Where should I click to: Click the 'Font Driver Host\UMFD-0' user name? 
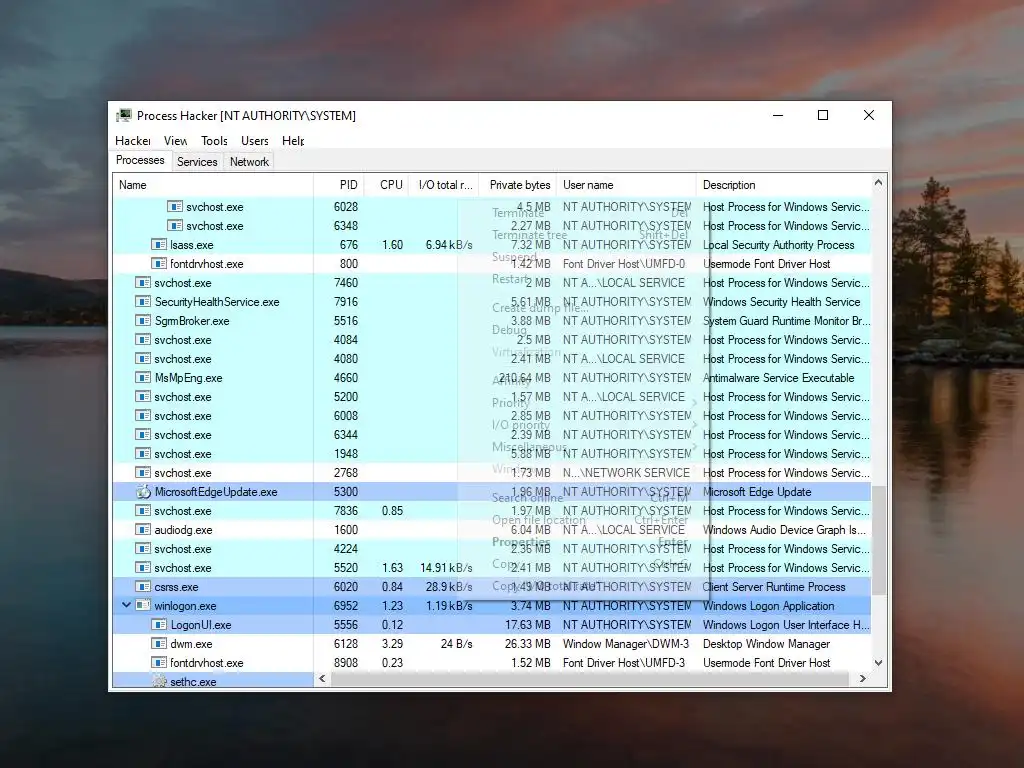click(x=624, y=264)
